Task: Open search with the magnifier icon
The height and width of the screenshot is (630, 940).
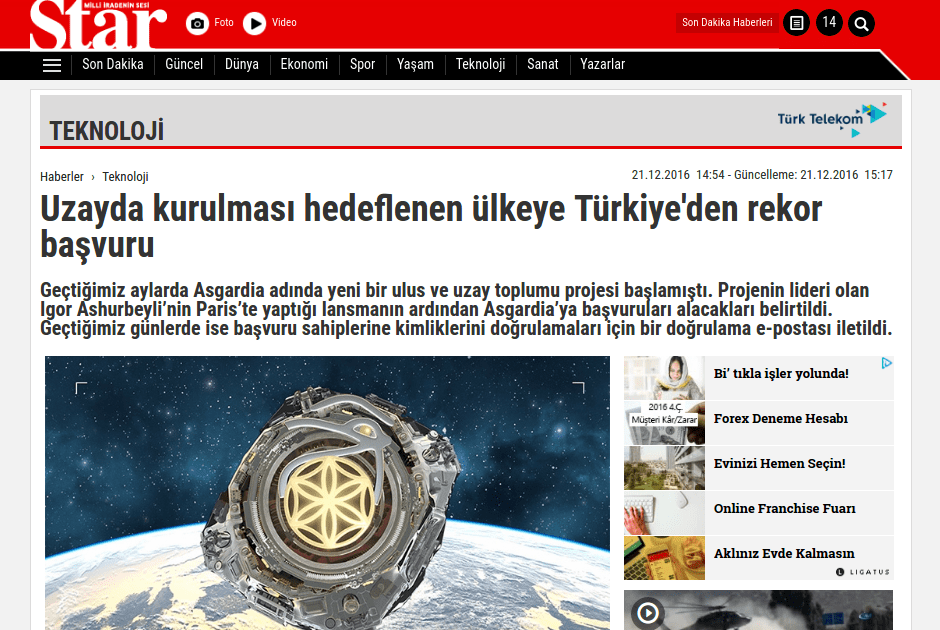Action: click(861, 23)
